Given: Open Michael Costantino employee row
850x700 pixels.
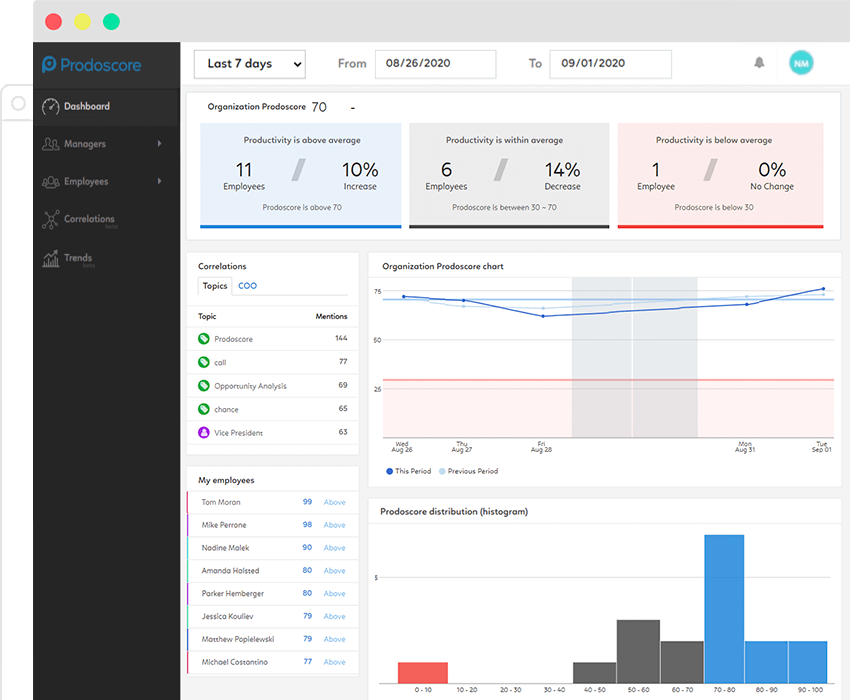Looking at the screenshot, I should coord(273,662).
